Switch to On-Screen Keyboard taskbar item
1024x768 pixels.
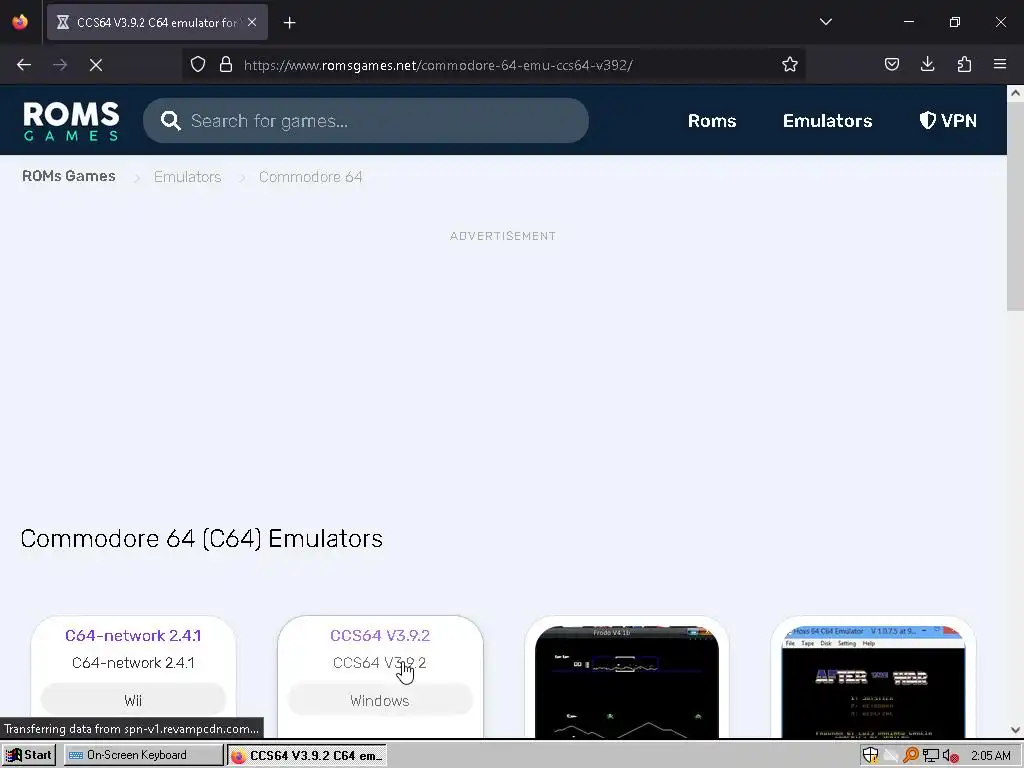pos(143,755)
